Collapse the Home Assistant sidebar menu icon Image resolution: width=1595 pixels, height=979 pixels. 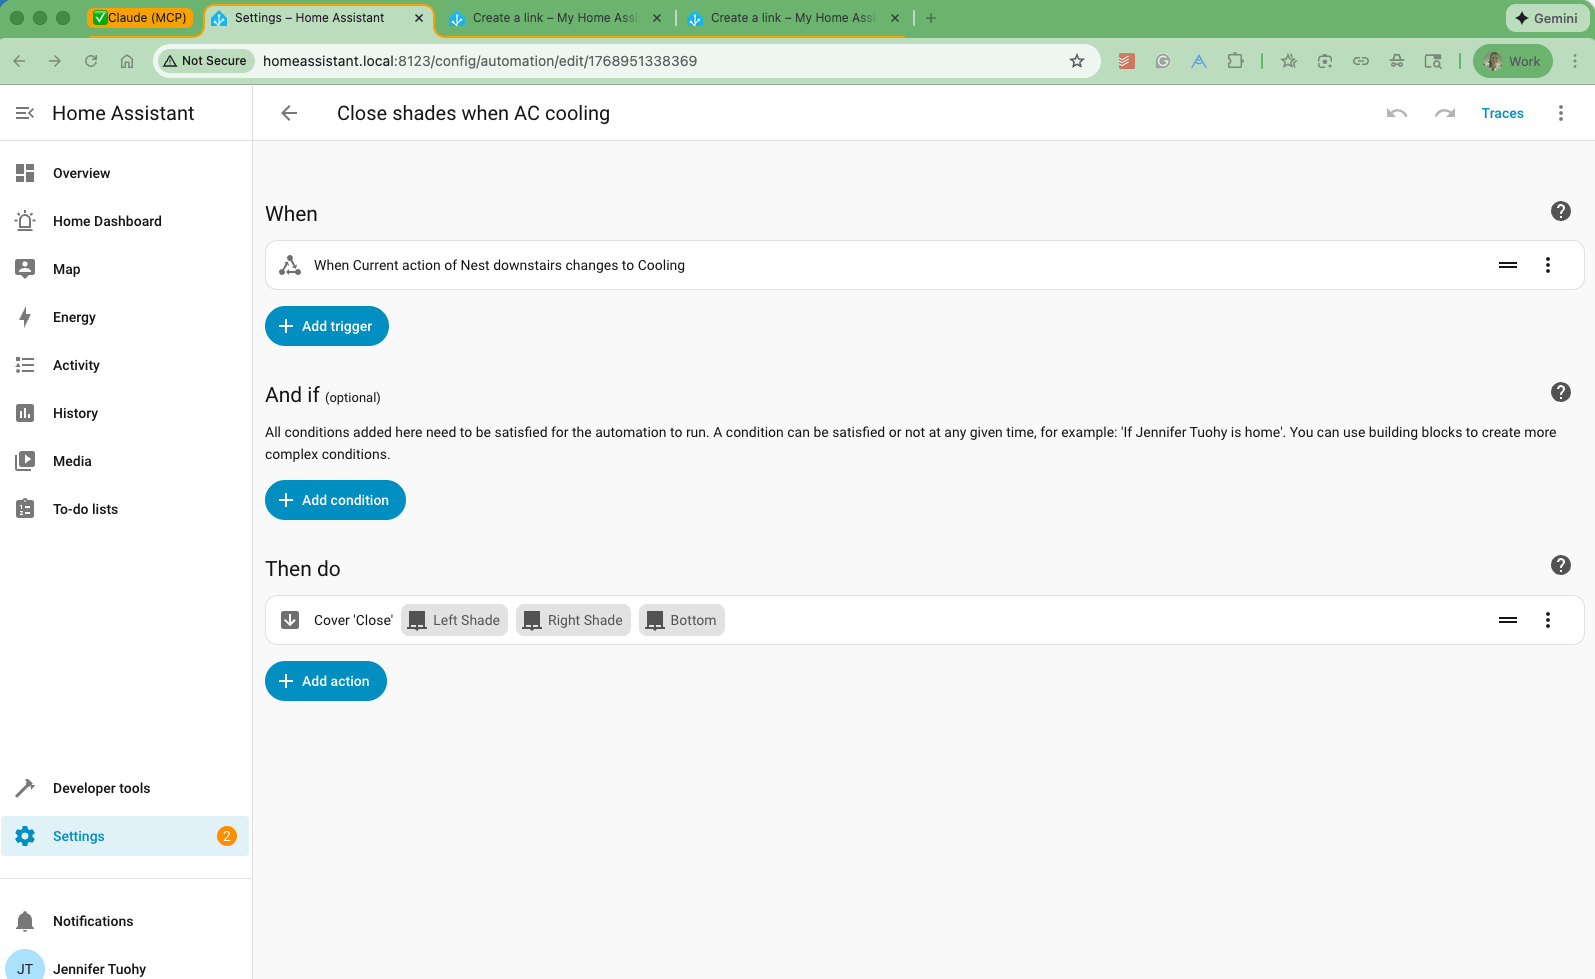pyautogui.click(x=25, y=113)
